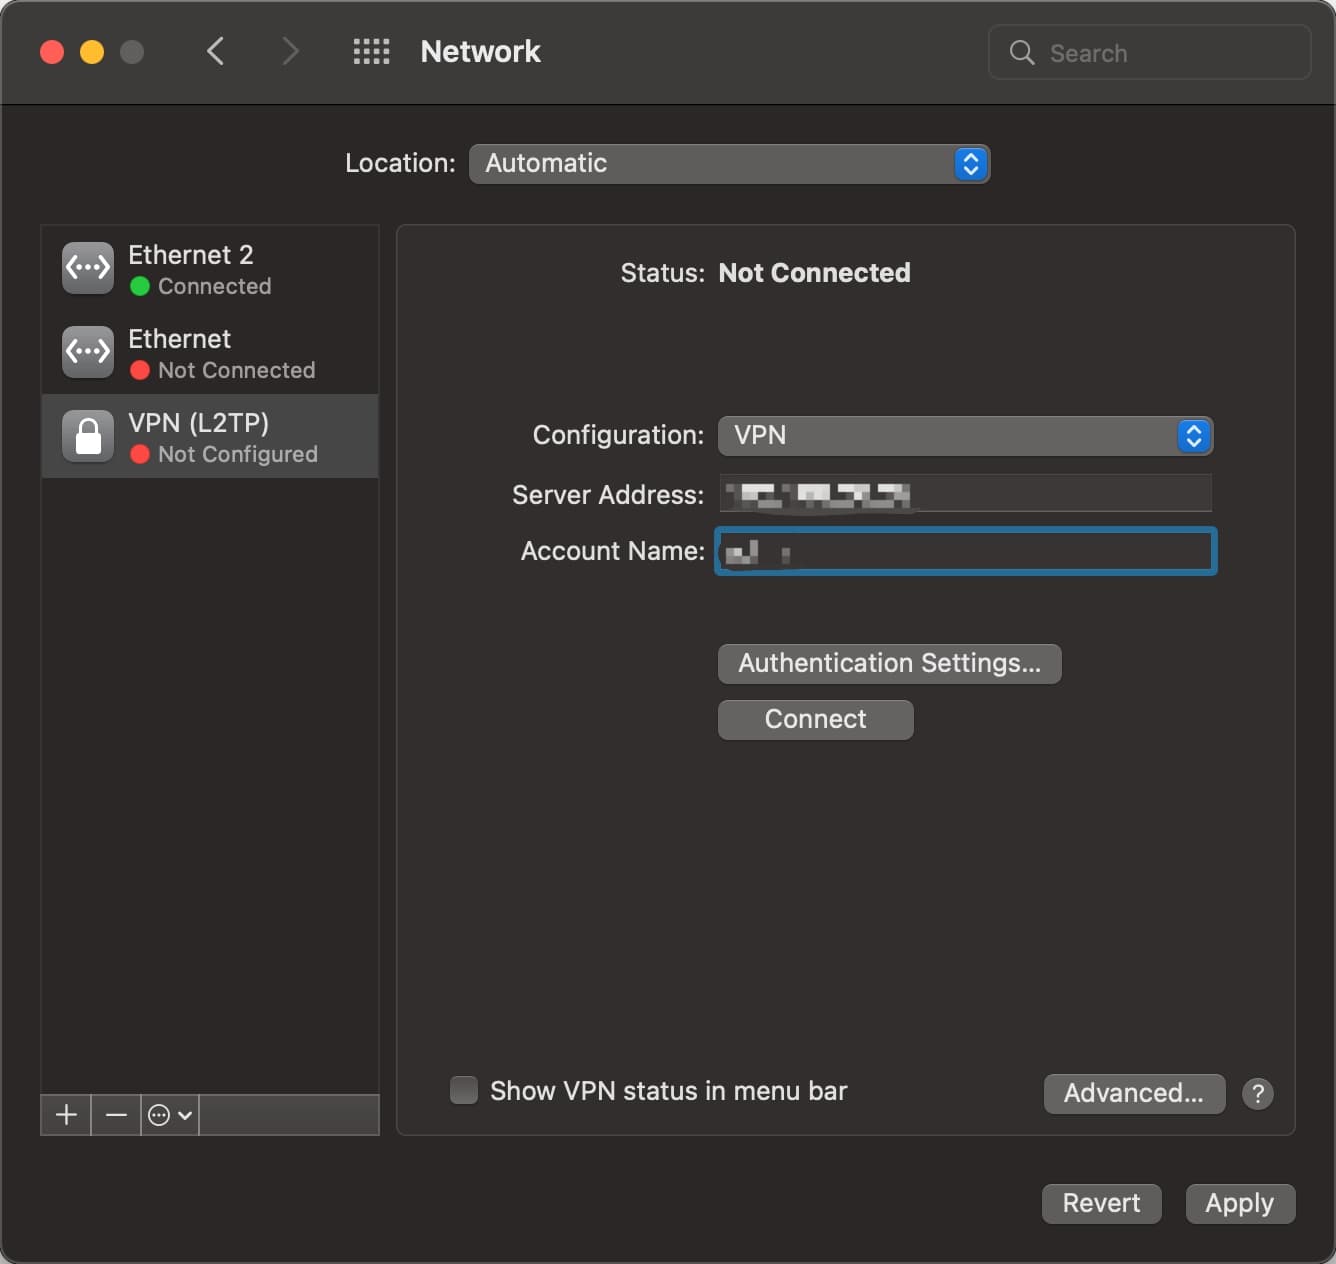Apply the network changes
This screenshot has height=1264, width=1336.
[1240, 1203]
